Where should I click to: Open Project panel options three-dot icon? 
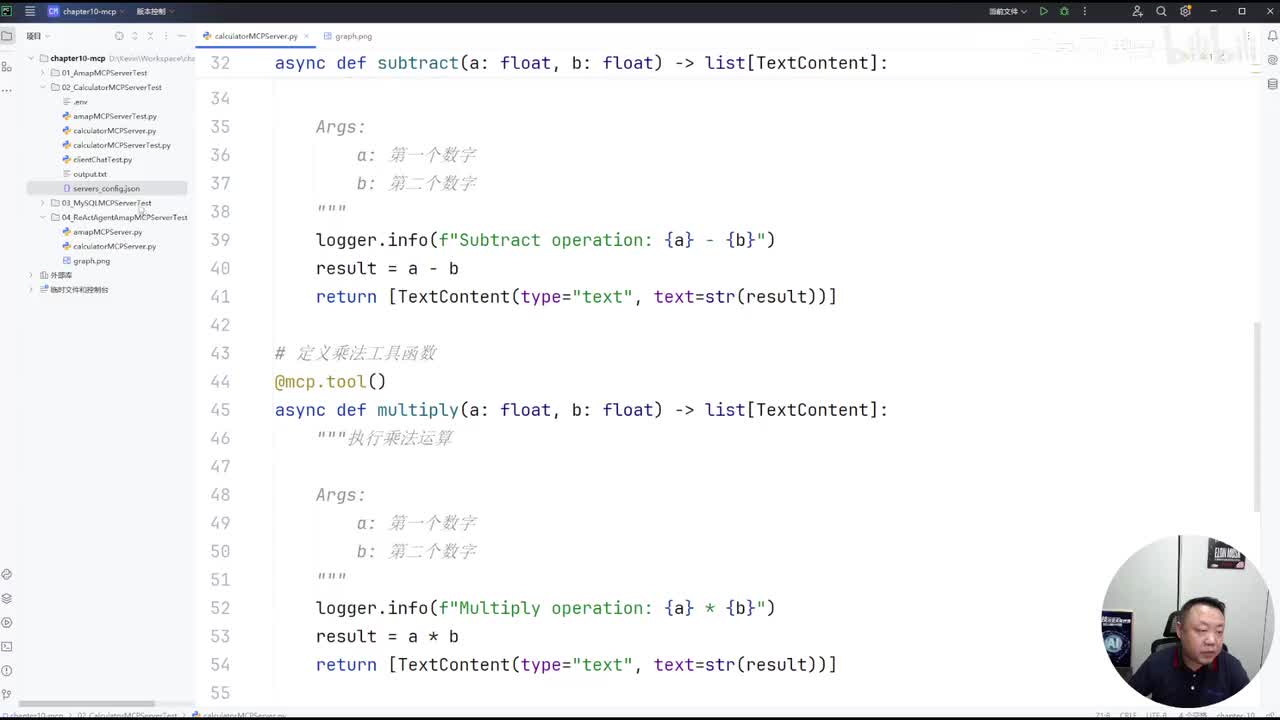coord(167,36)
